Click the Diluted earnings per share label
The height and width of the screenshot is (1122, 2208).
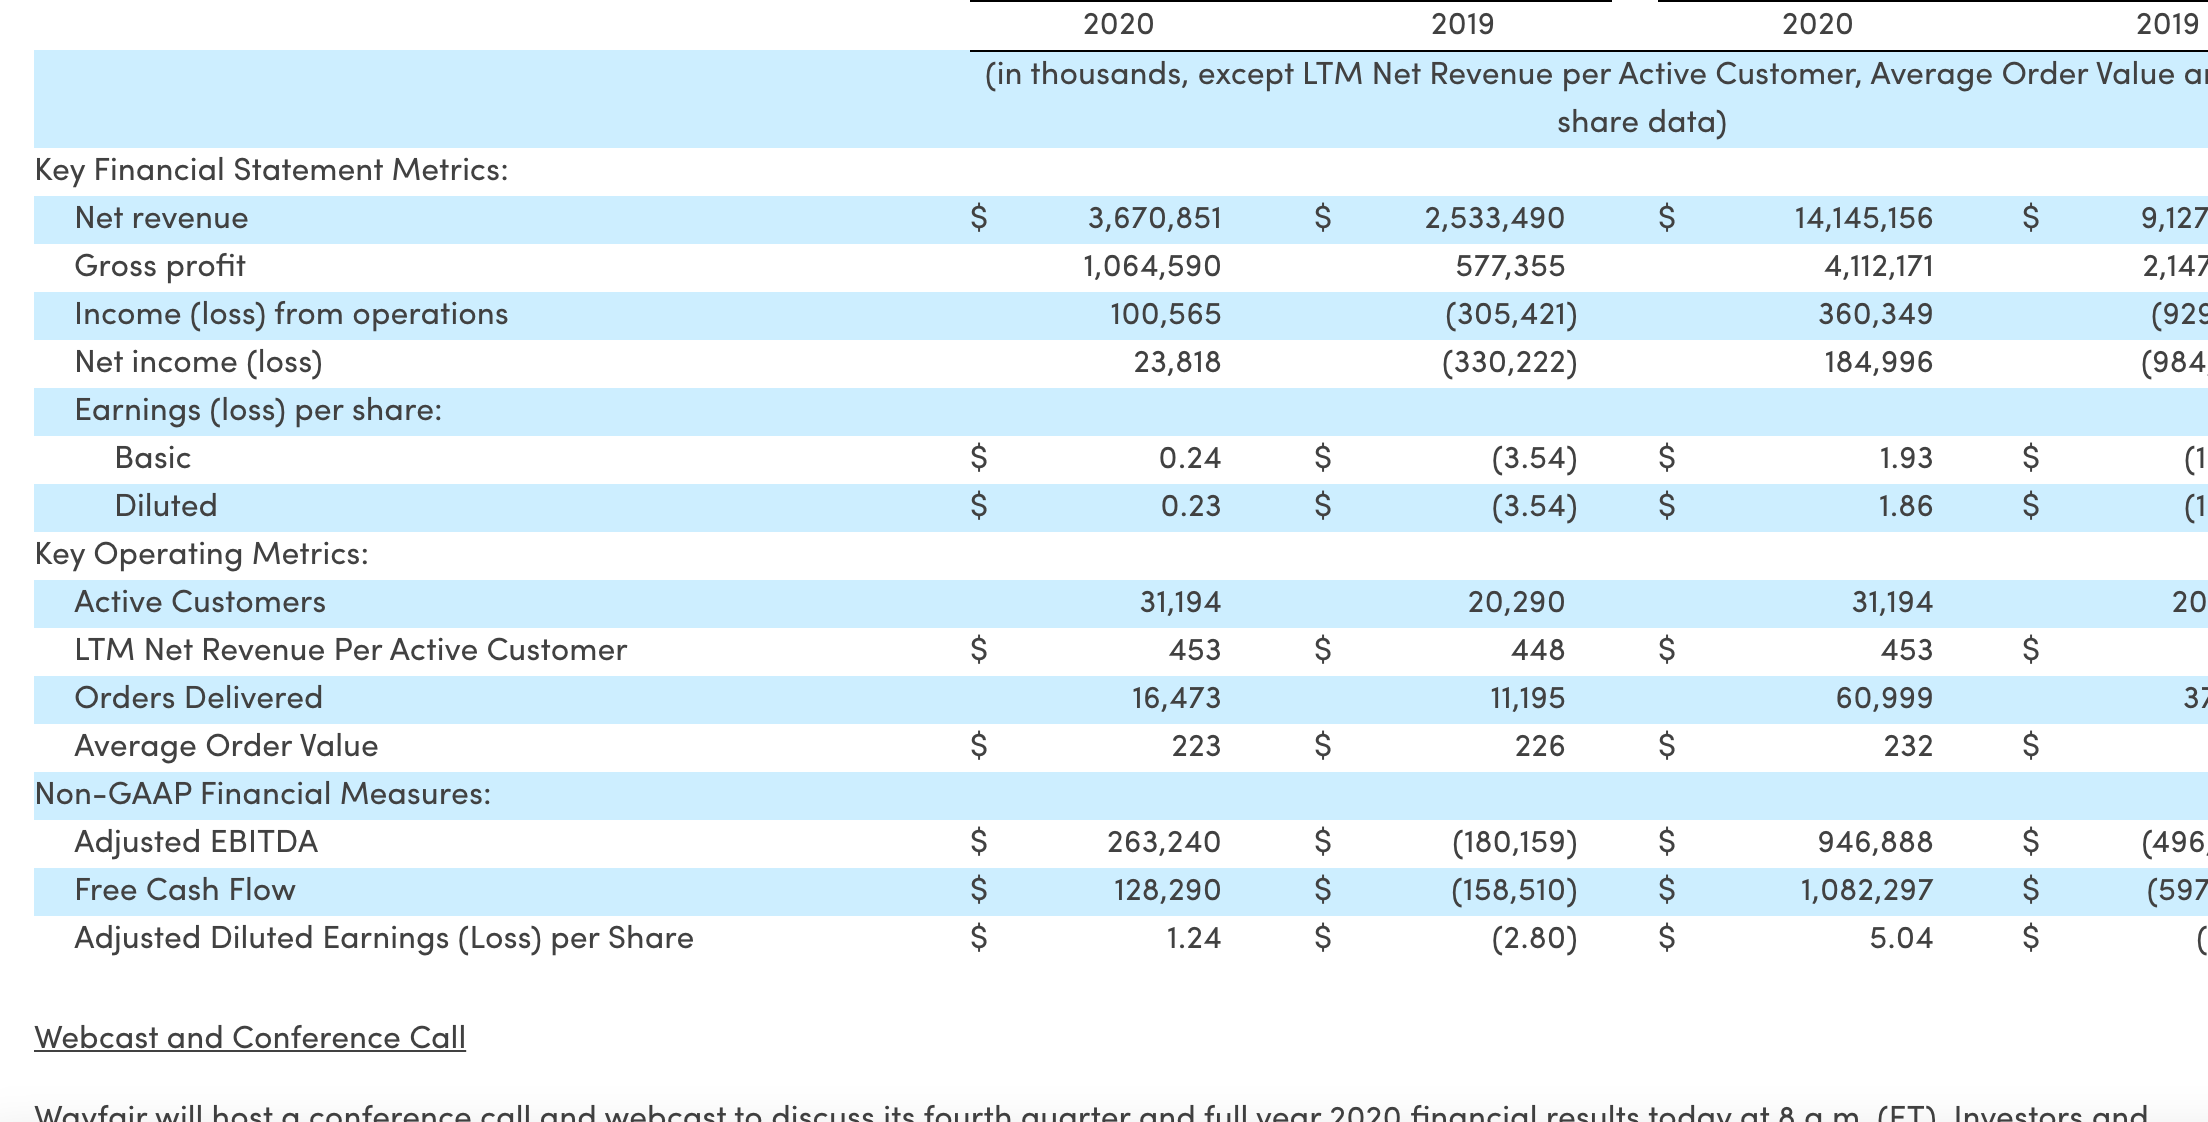pyautogui.click(x=166, y=506)
